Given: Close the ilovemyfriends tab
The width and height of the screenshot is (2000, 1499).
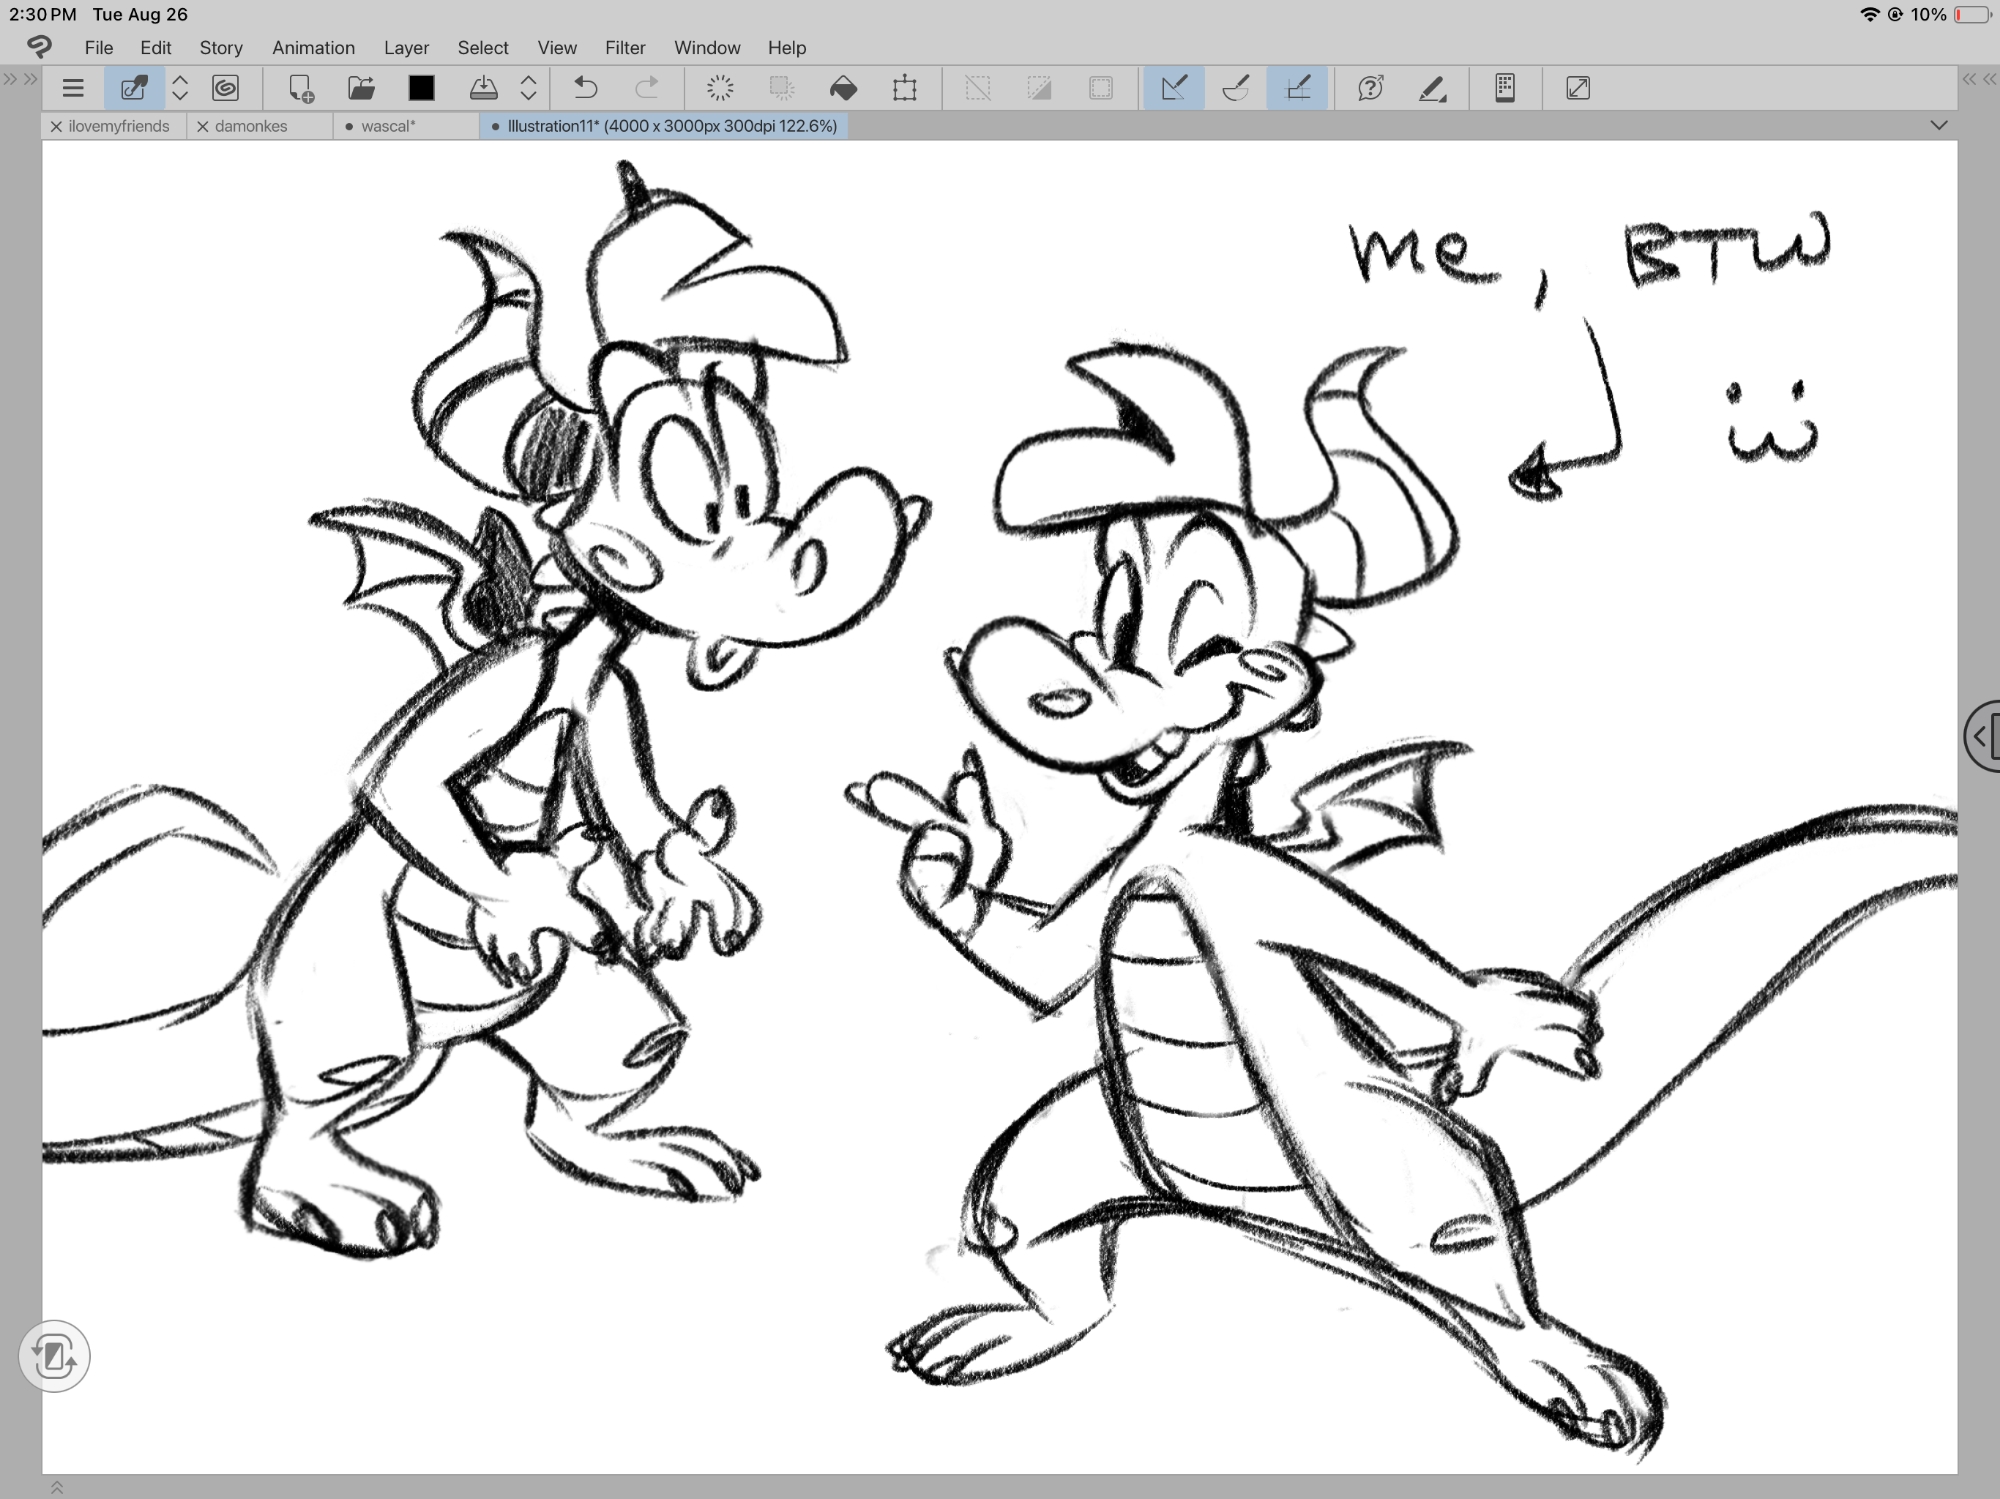Looking at the screenshot, I should tap(56, 126).
